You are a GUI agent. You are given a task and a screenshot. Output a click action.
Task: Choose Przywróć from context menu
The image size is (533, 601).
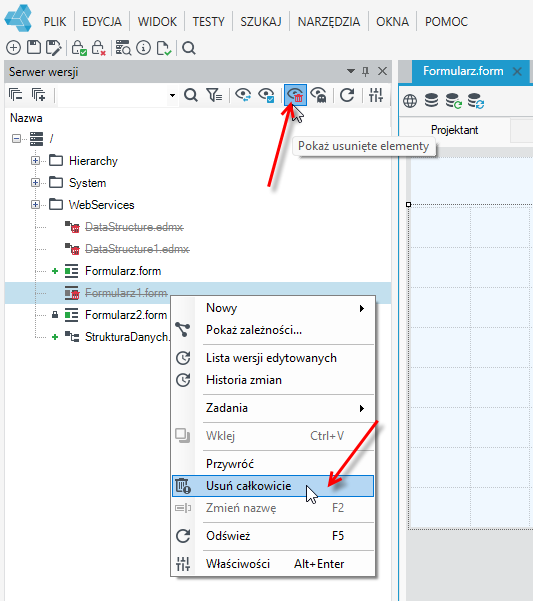point(273,464)
